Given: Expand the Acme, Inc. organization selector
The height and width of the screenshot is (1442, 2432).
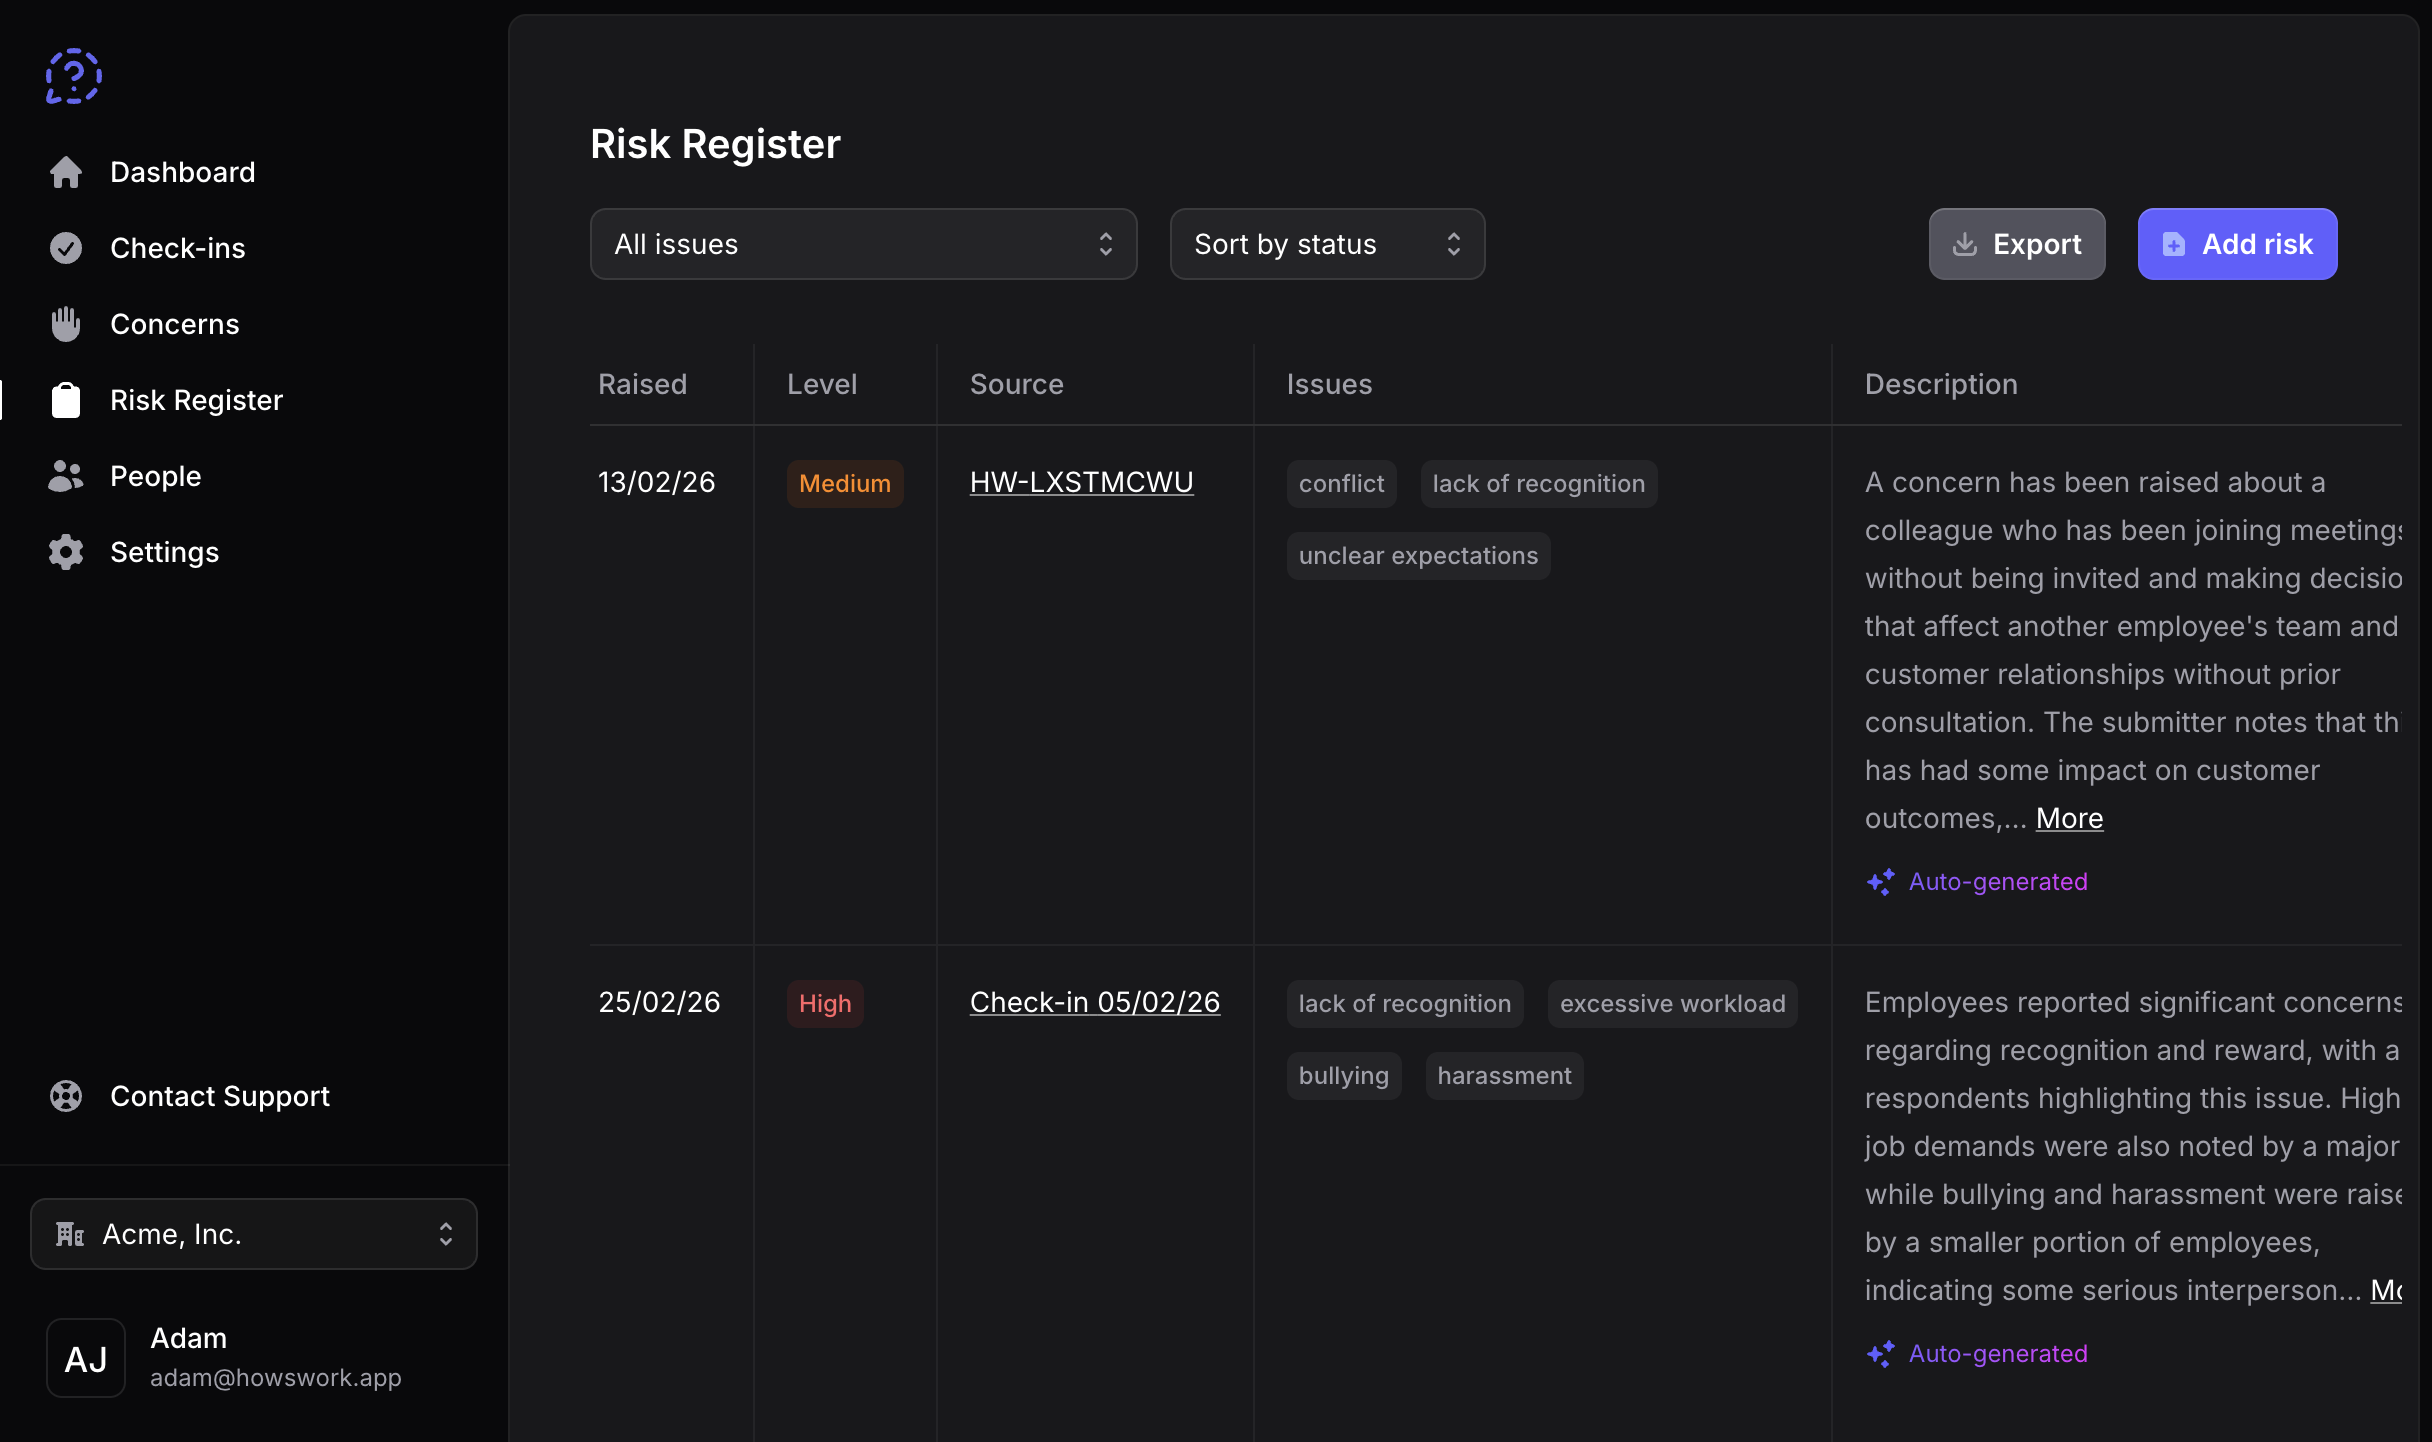Looking at the screenshot, I should (252, 1234).
